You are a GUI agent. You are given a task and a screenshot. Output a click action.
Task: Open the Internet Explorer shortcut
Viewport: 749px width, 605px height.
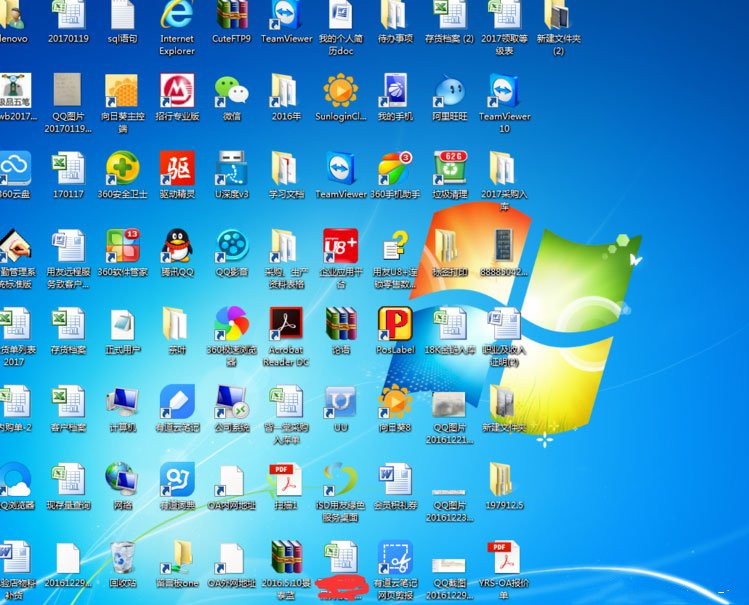177,28
